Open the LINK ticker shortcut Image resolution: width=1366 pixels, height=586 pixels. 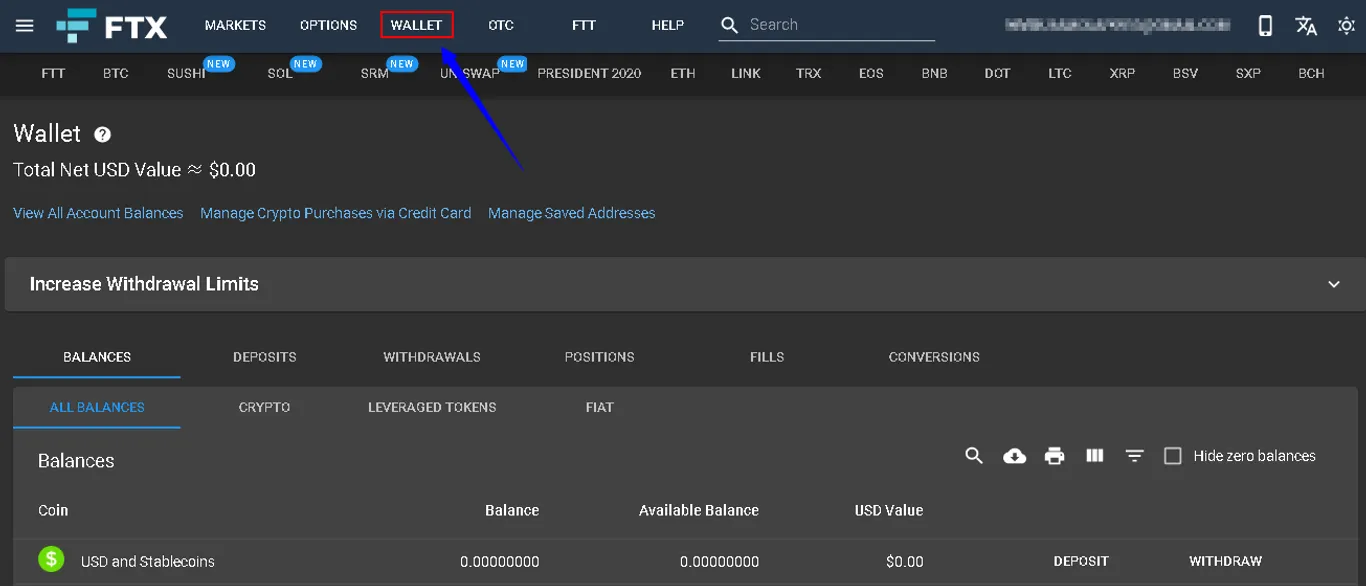pos(746,73)
